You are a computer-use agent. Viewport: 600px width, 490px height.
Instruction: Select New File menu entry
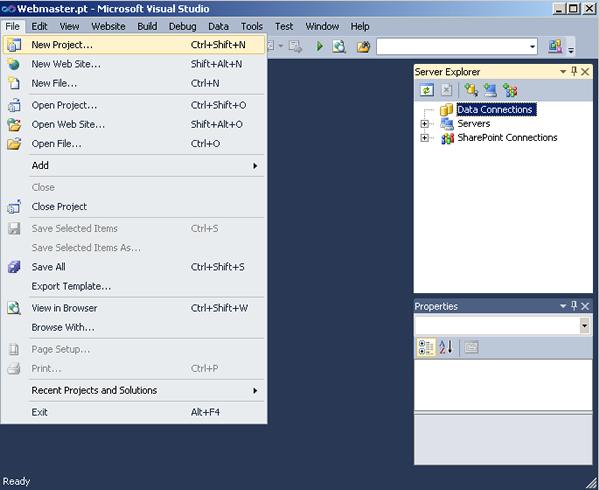(x=134, y=83)
